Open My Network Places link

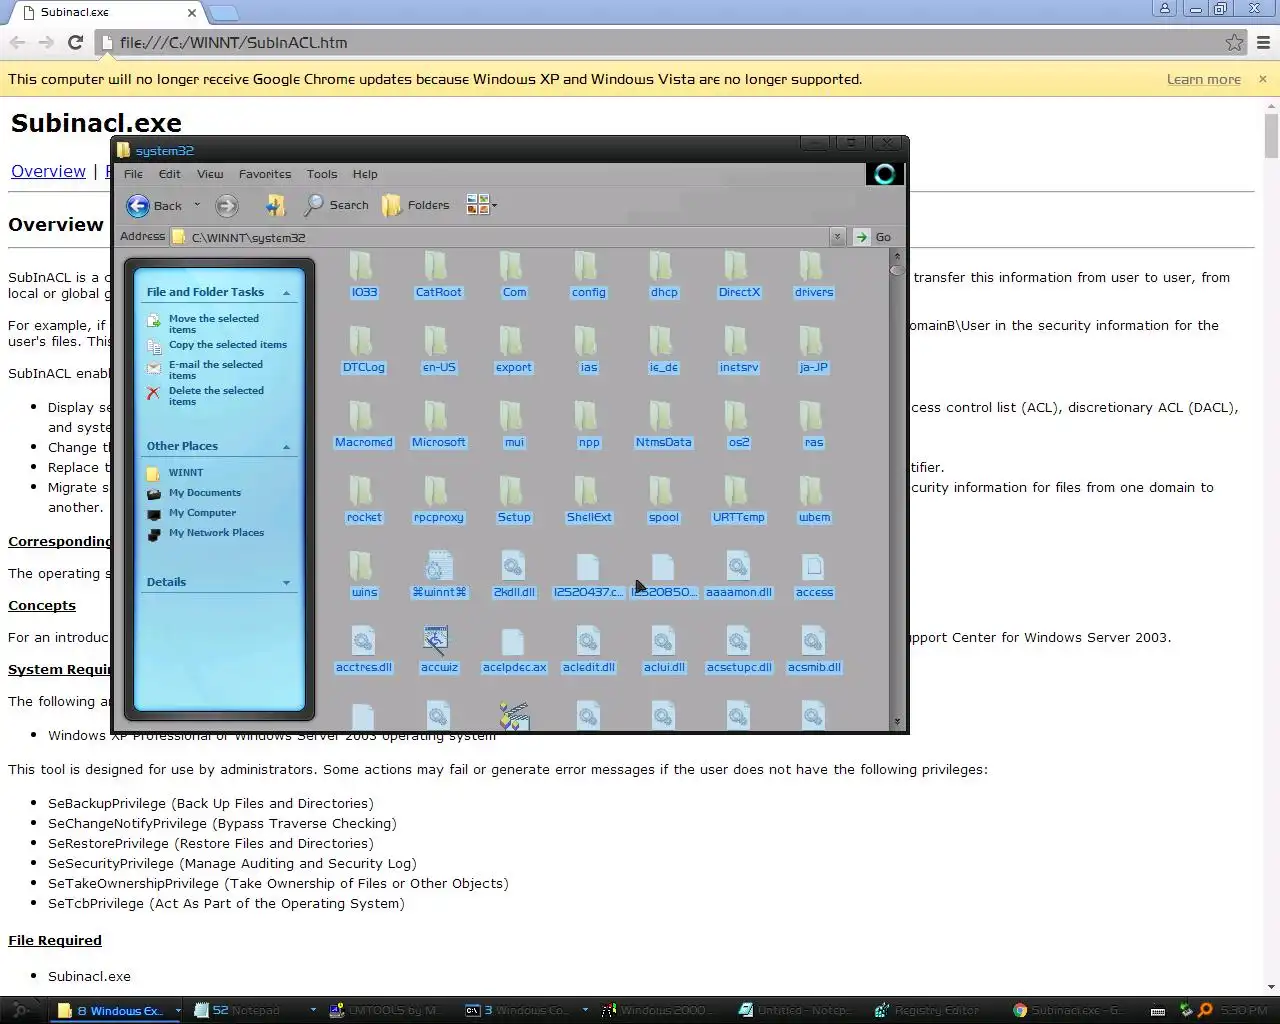[x=217, y=533]
